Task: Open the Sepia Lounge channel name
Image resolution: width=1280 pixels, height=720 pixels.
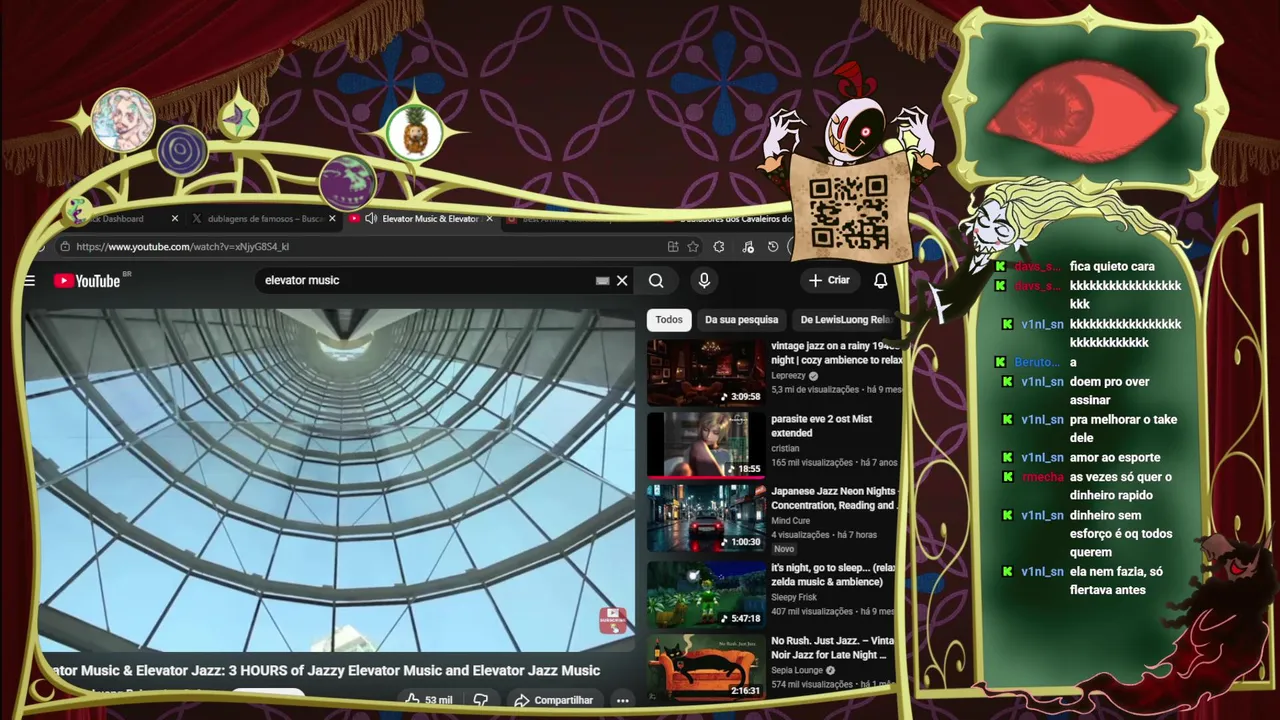Action: tap(796, 670)
